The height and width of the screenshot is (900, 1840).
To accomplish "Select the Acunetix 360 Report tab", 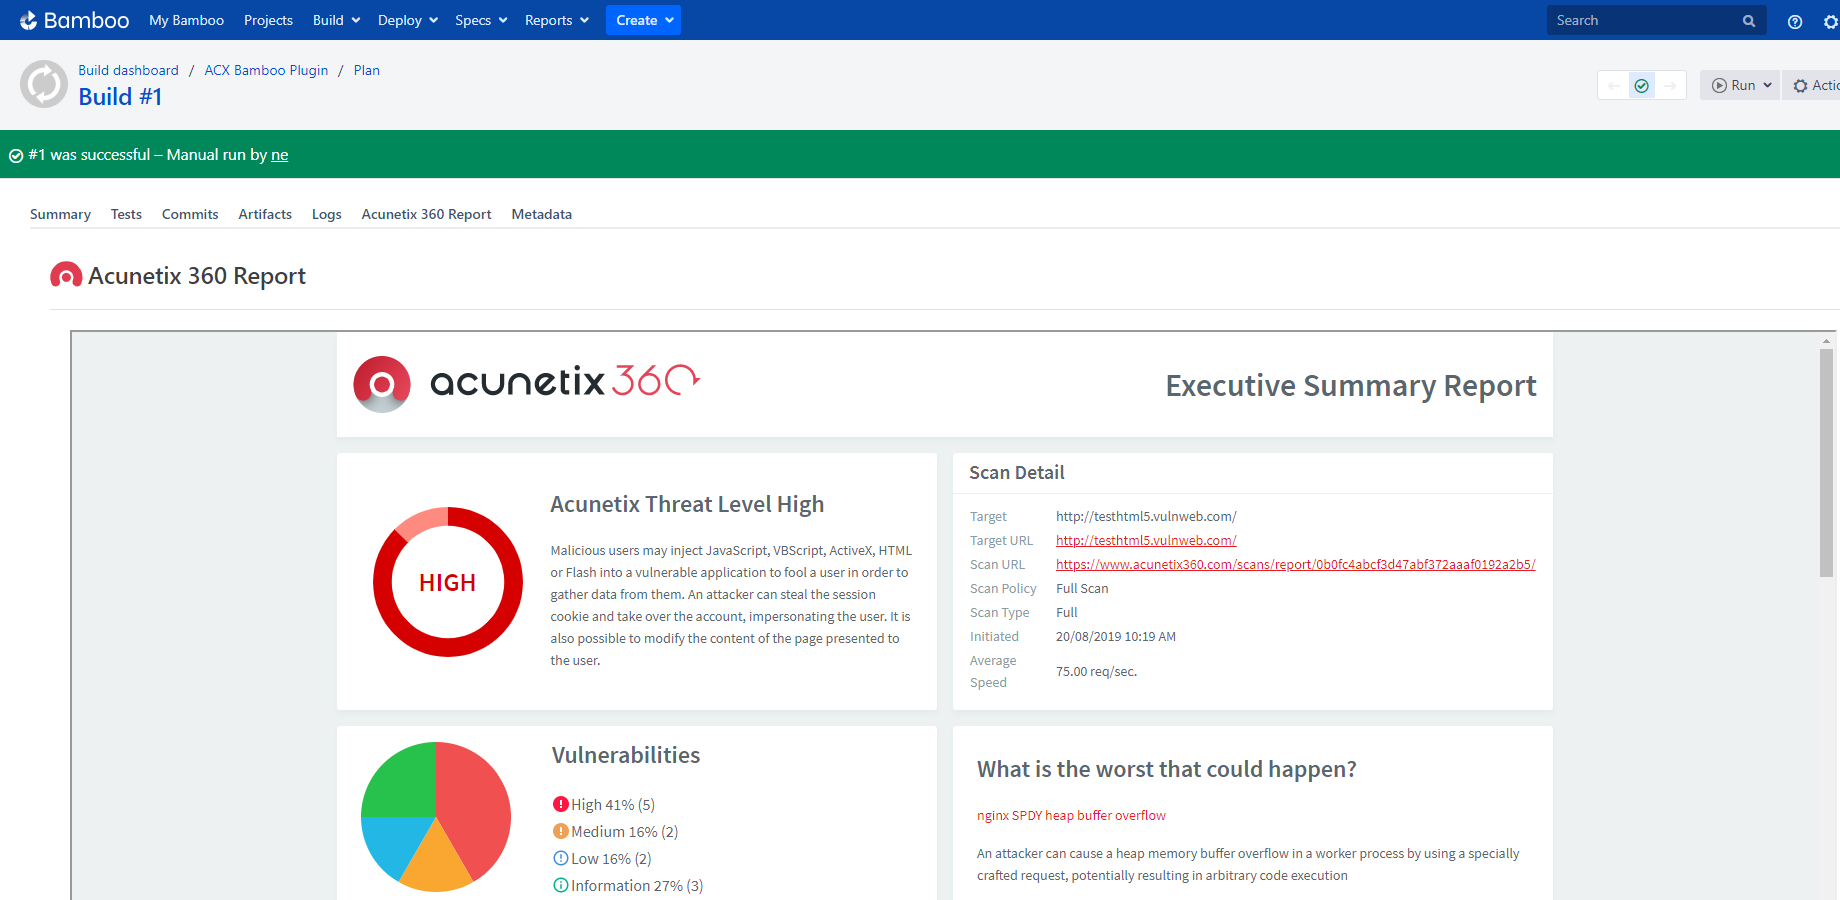I will tap(426, 214).
